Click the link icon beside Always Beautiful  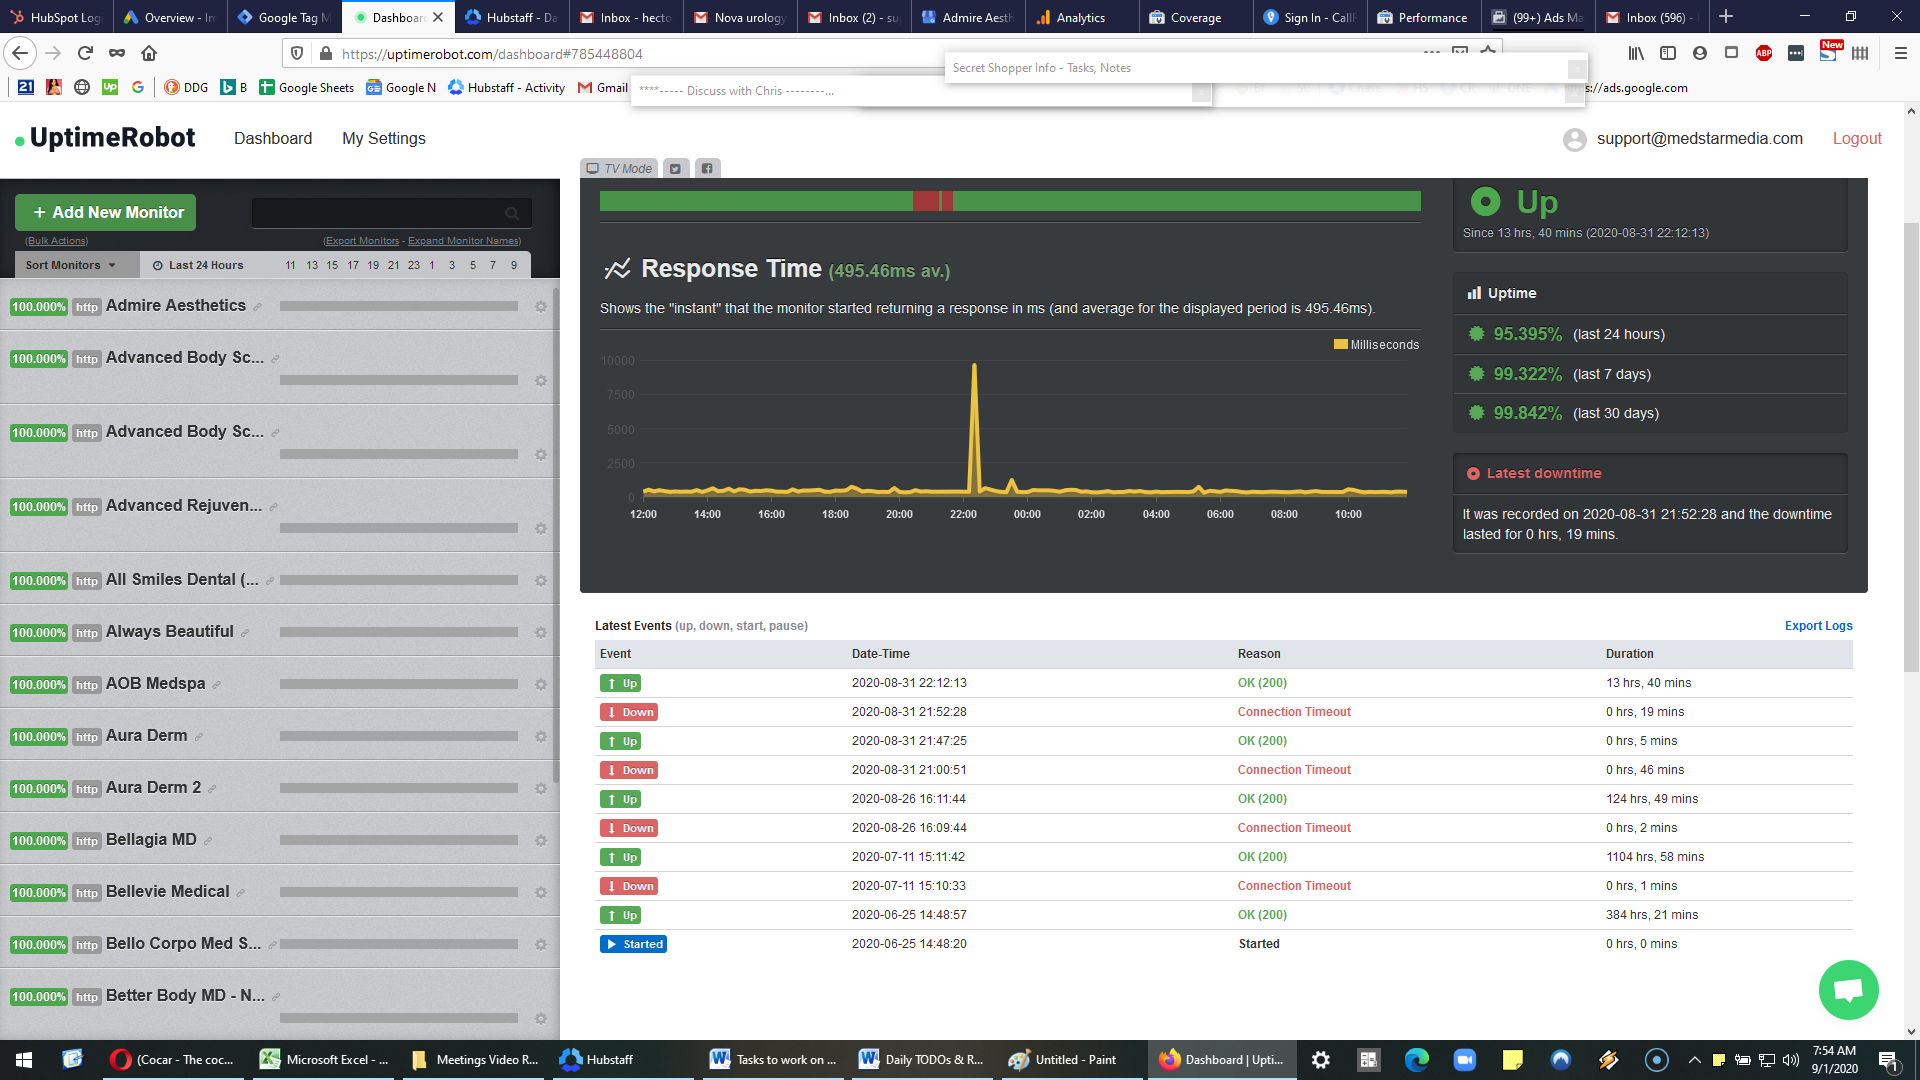pos(245,633)
